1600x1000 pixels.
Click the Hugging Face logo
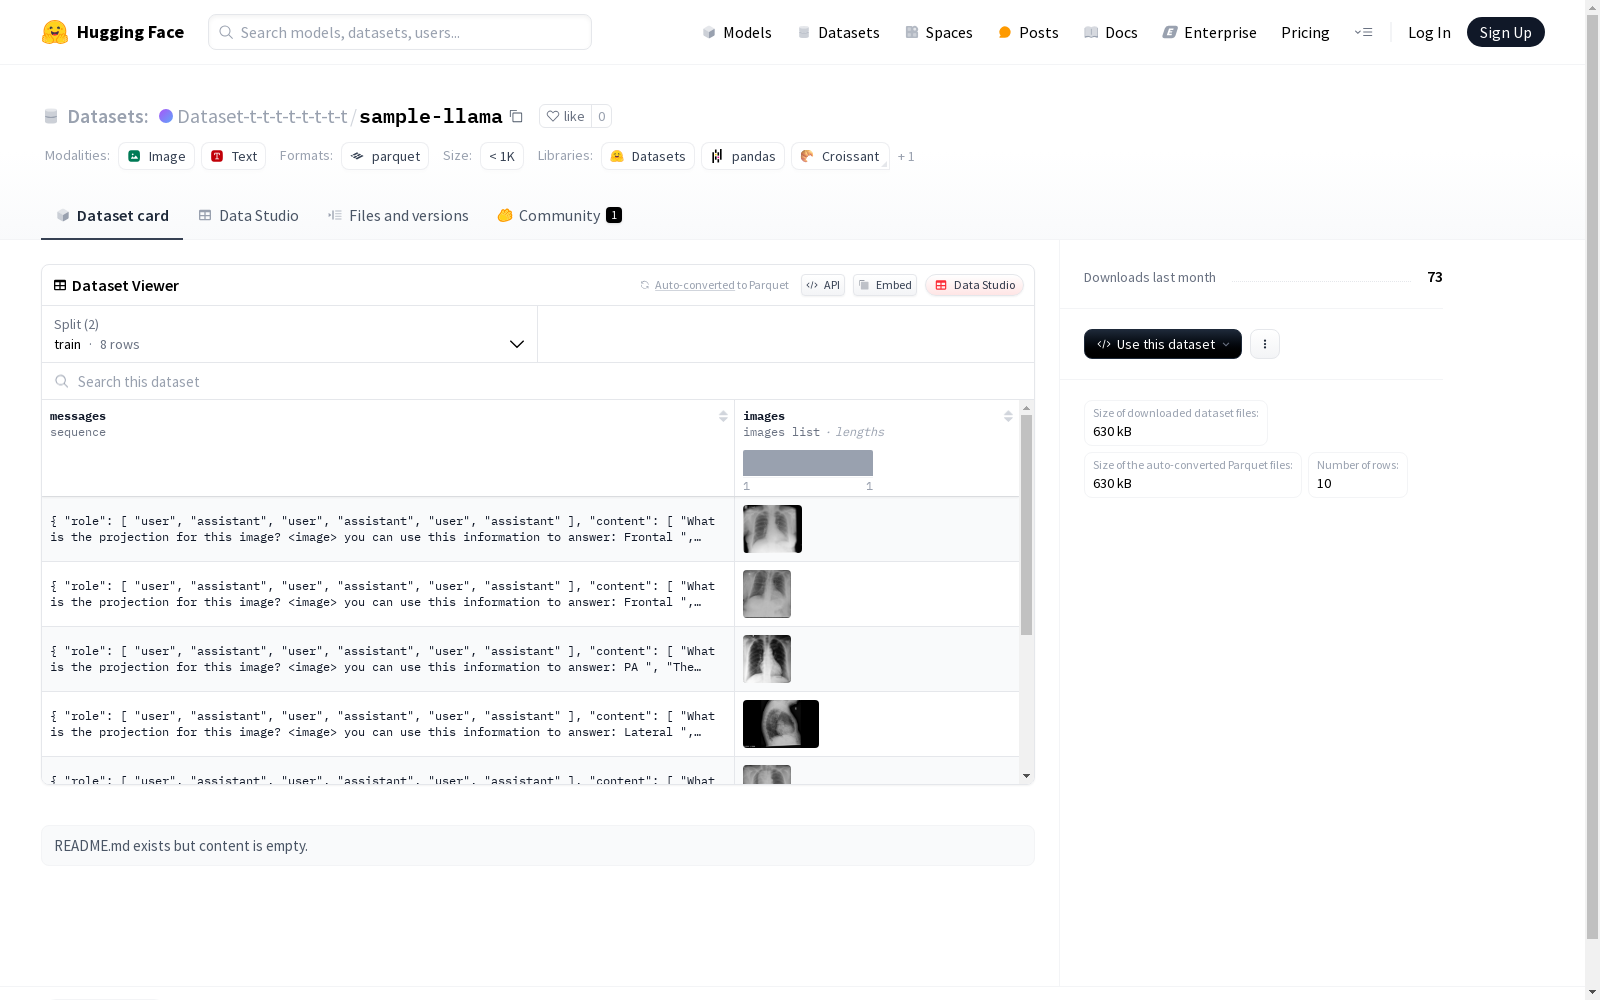113,32
